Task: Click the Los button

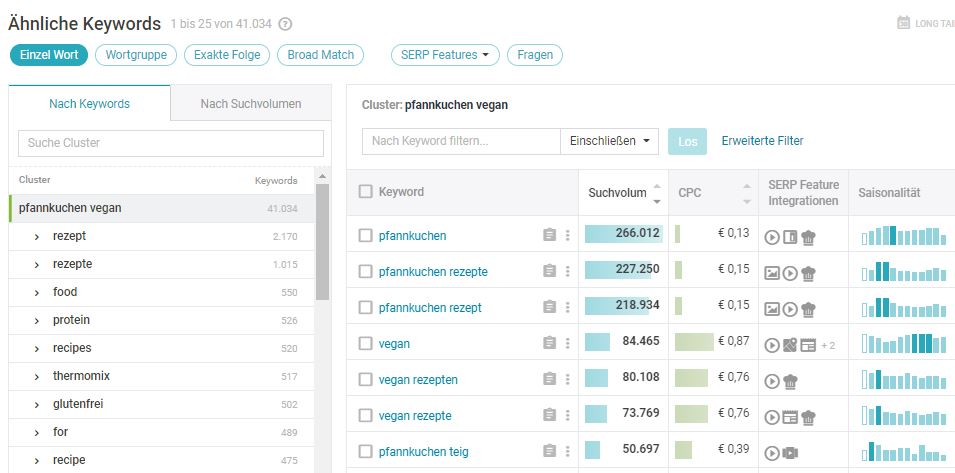Action: coord(688,141)
